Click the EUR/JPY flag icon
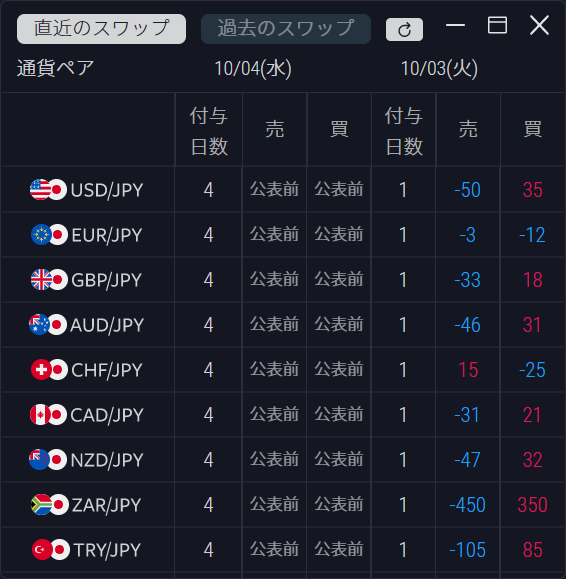This screenshot has height=579, width=566. point(49,235)
